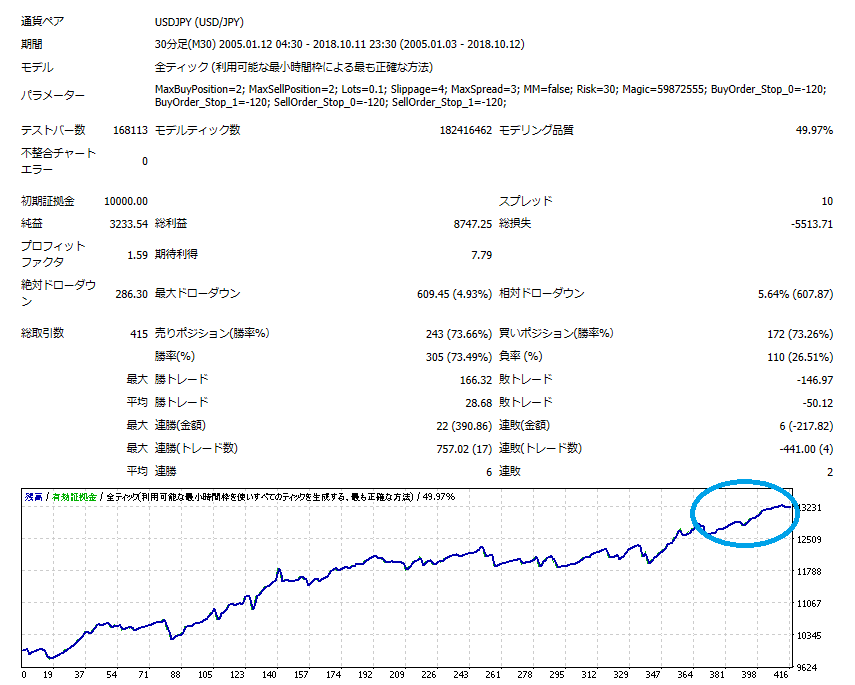Screen dimensions: 855x685
Task: Click chart y-axis label 10345
Action: tap(809, 636)
